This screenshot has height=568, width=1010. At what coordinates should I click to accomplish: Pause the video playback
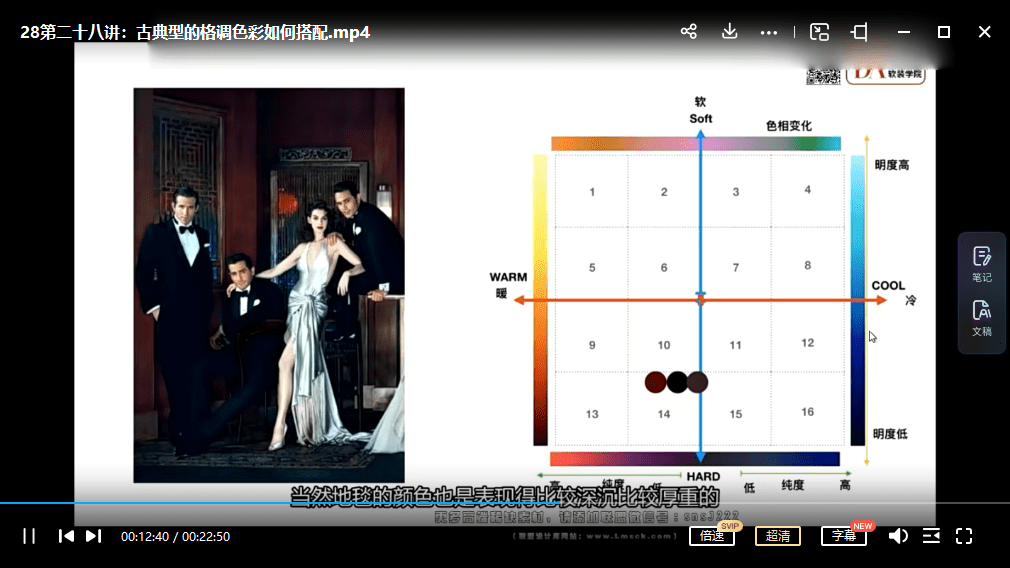[x=29, y=536]
